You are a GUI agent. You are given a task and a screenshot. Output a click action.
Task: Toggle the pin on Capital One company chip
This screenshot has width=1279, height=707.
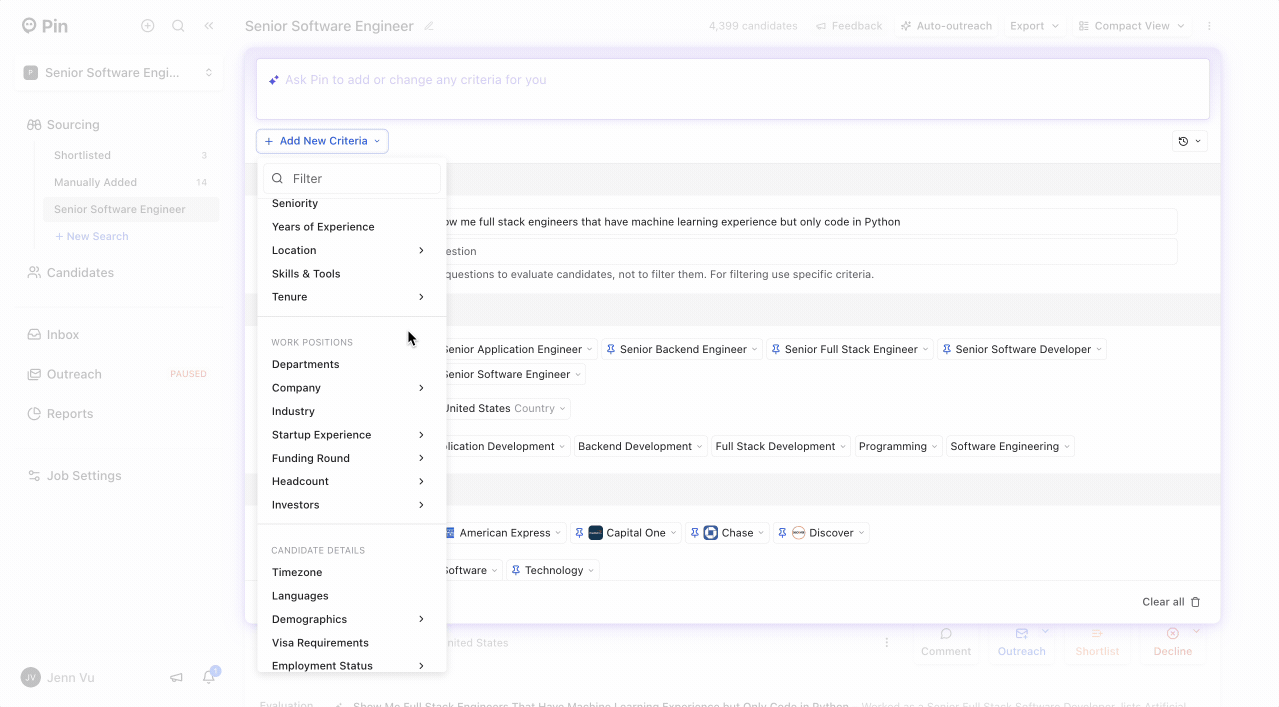[x=579, y=533]
